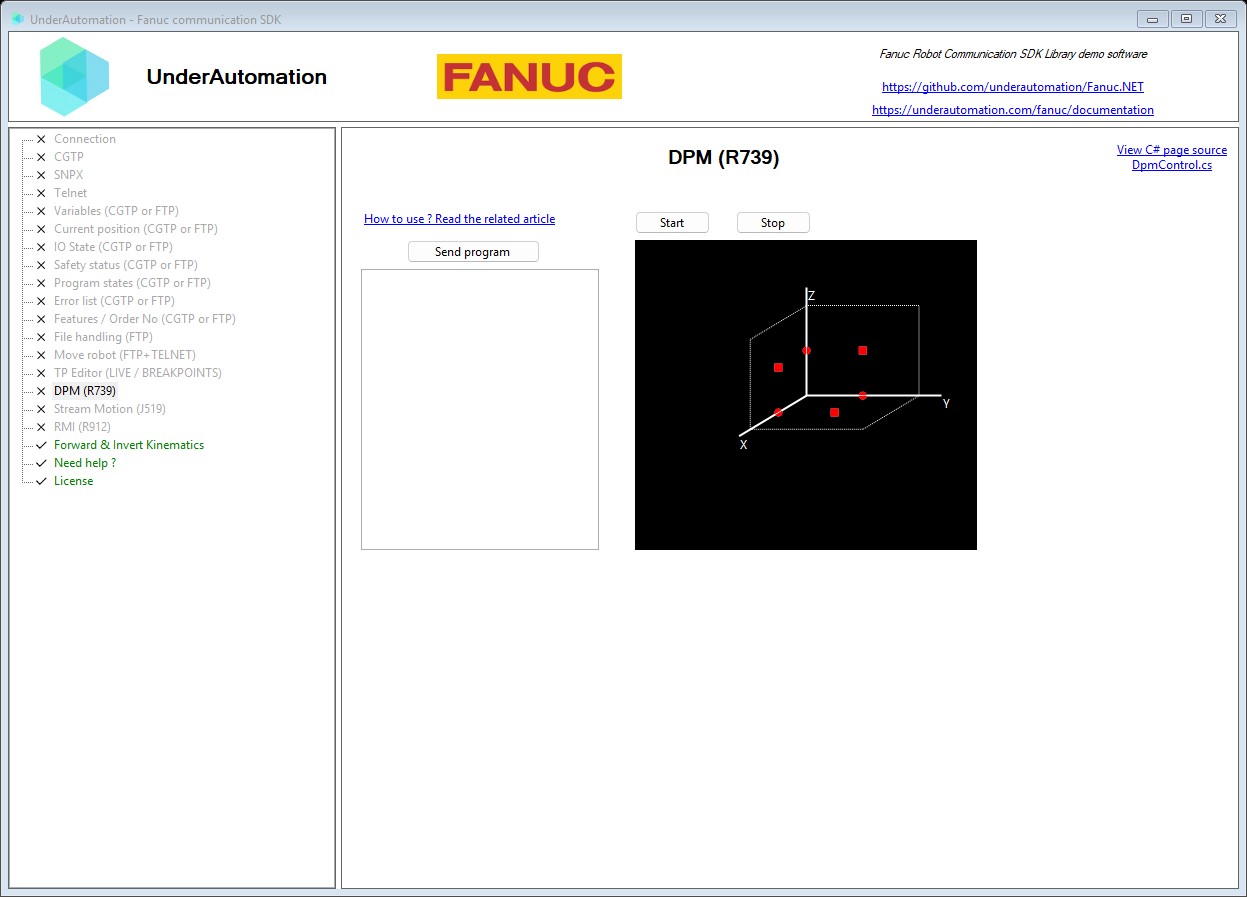This screenshot has width=1247, height=897.
Task: Click the checkmark icon beside License
Action: pos(41,481)
